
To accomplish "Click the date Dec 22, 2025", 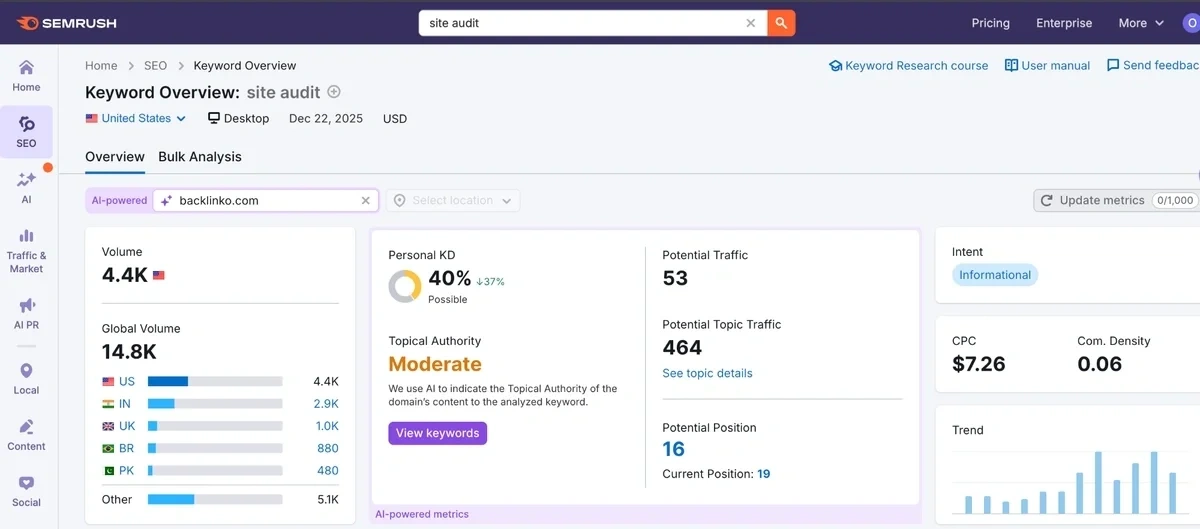I will [326, 118].
